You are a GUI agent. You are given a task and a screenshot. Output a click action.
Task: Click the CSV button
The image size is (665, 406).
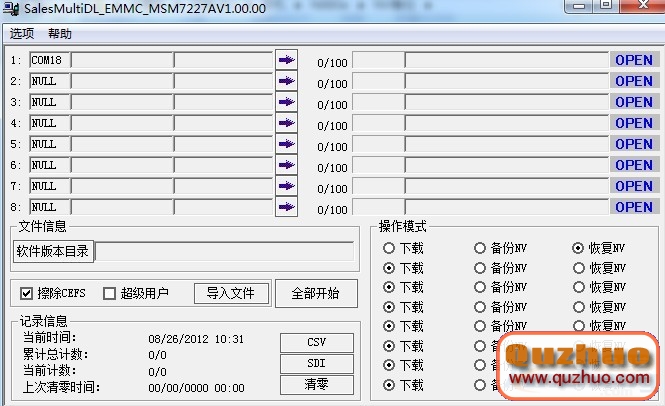click(x=316, y=342)
